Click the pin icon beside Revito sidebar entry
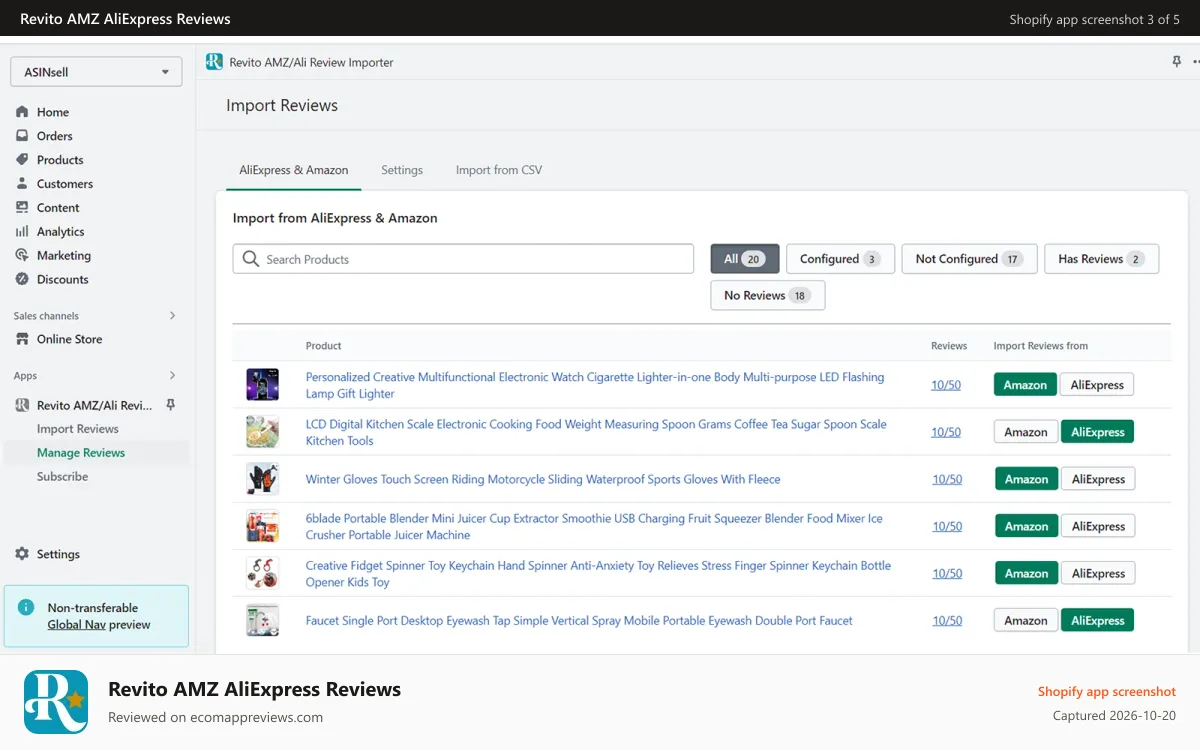The image size is (1200, 750). (x=170, y=405)
